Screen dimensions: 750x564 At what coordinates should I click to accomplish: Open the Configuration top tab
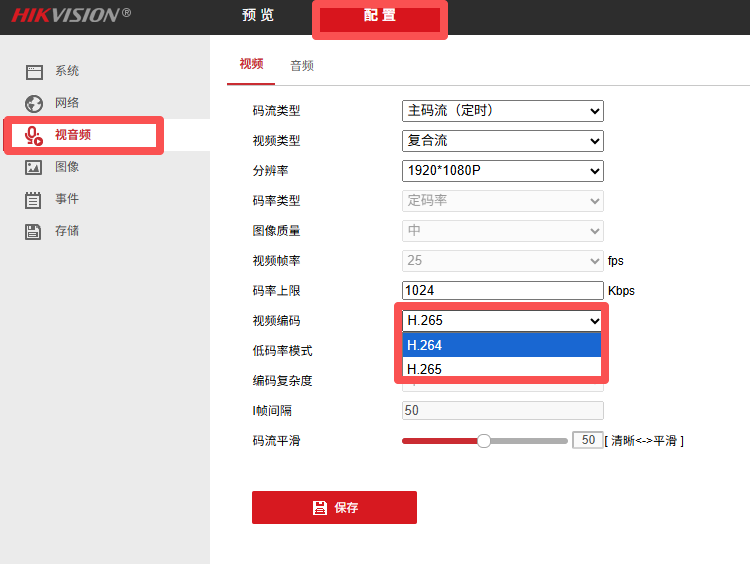(380, 17)
